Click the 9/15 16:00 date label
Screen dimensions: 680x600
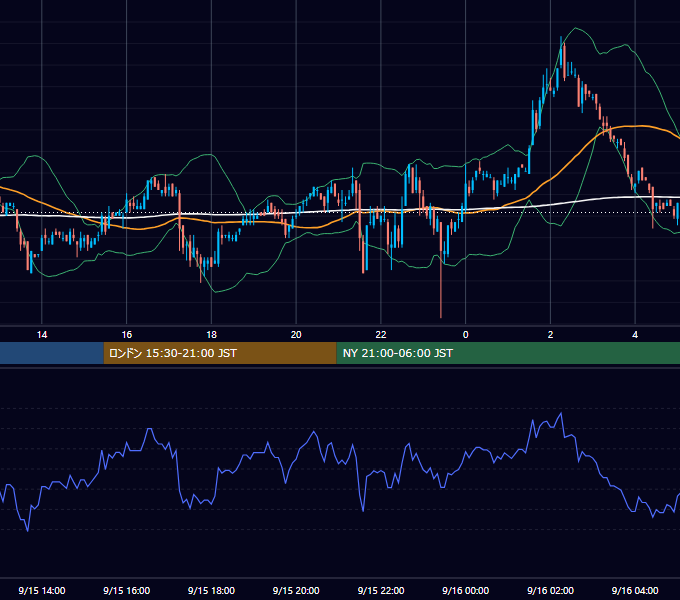tap(127, 590)
